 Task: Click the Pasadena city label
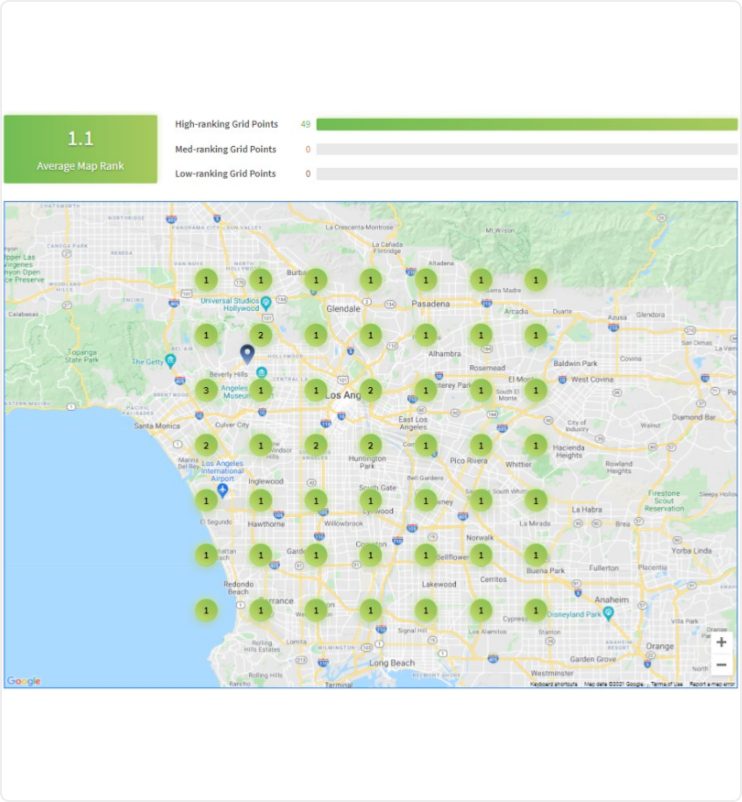pos(431,304)
